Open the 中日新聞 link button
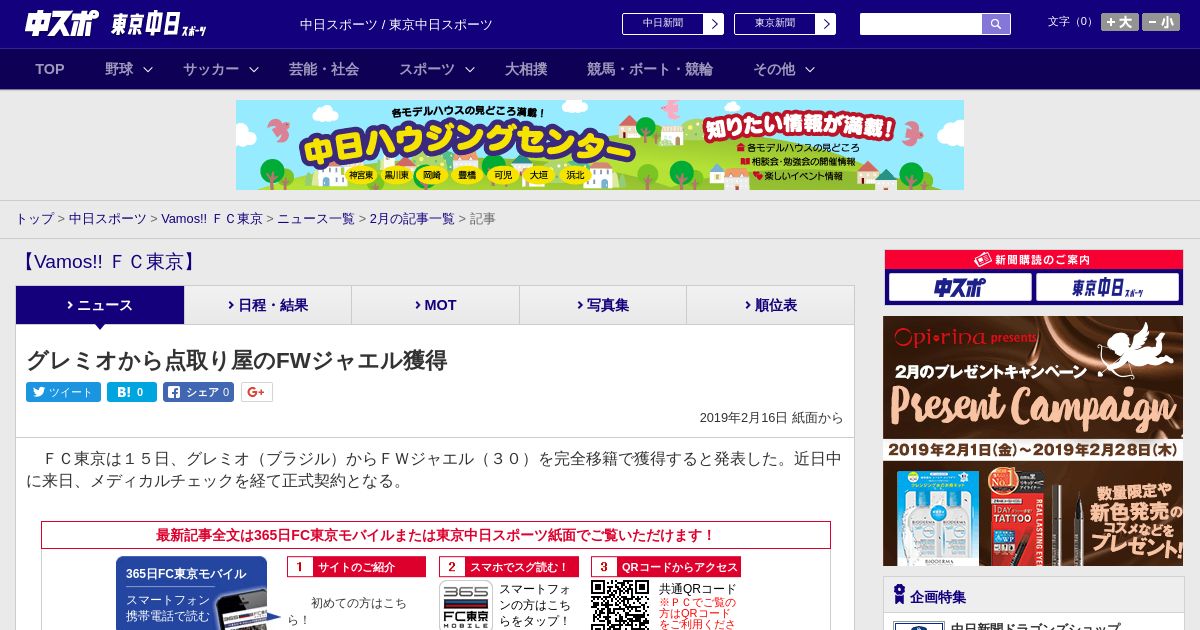The image size is (1200, 630). pyautogui.click(x=672, y=24)
